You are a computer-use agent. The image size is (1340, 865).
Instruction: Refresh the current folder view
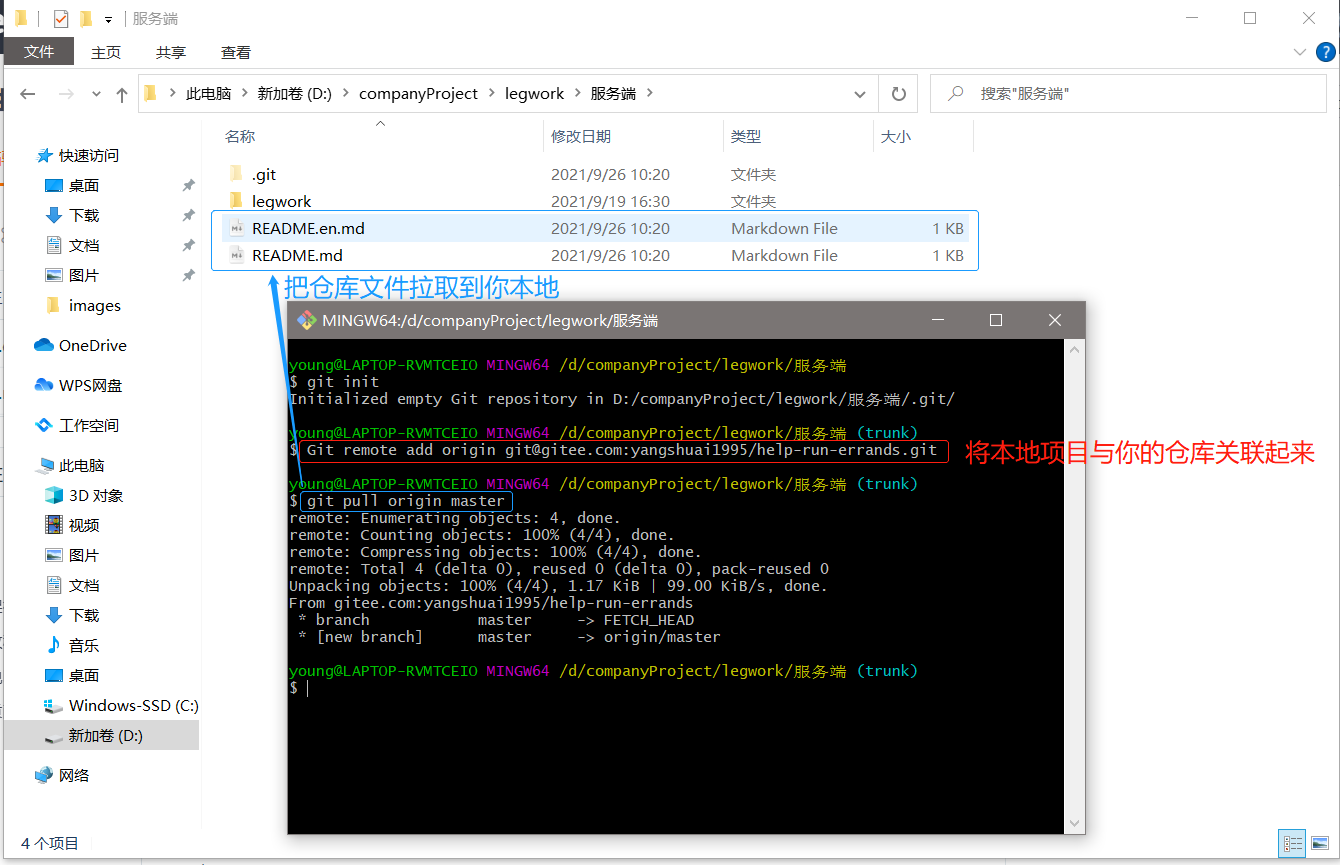(898, 94)
